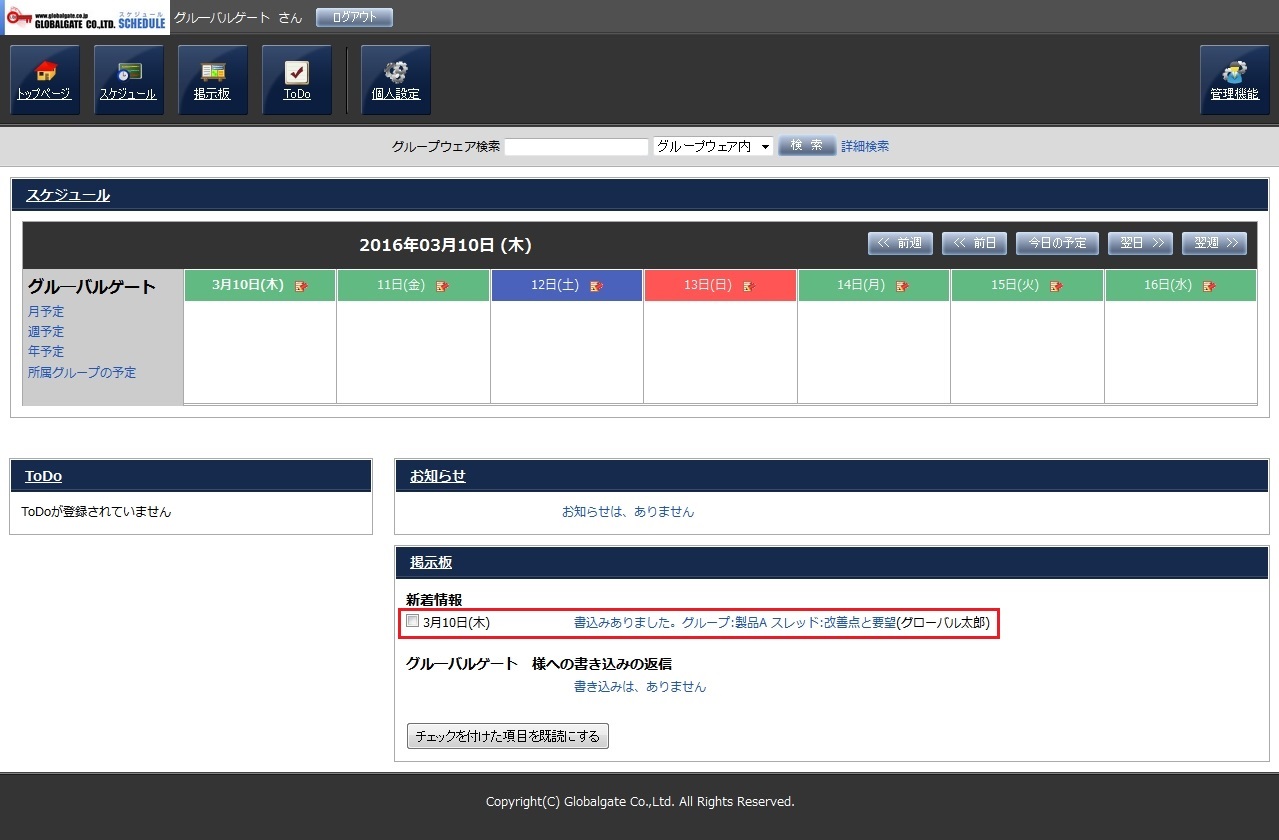Open the Admin Functions (管理機能) icon

(x=1234, y=80)
